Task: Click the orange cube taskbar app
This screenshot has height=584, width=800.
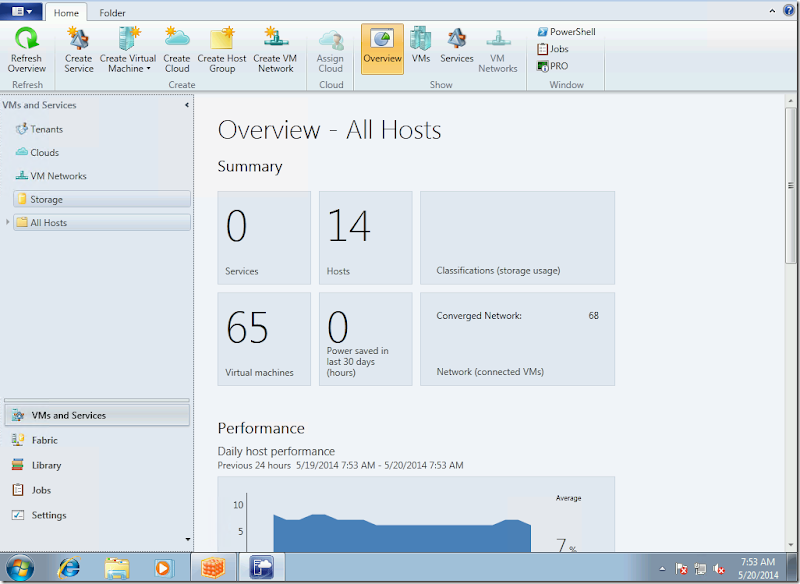Action: coord(213,568)
